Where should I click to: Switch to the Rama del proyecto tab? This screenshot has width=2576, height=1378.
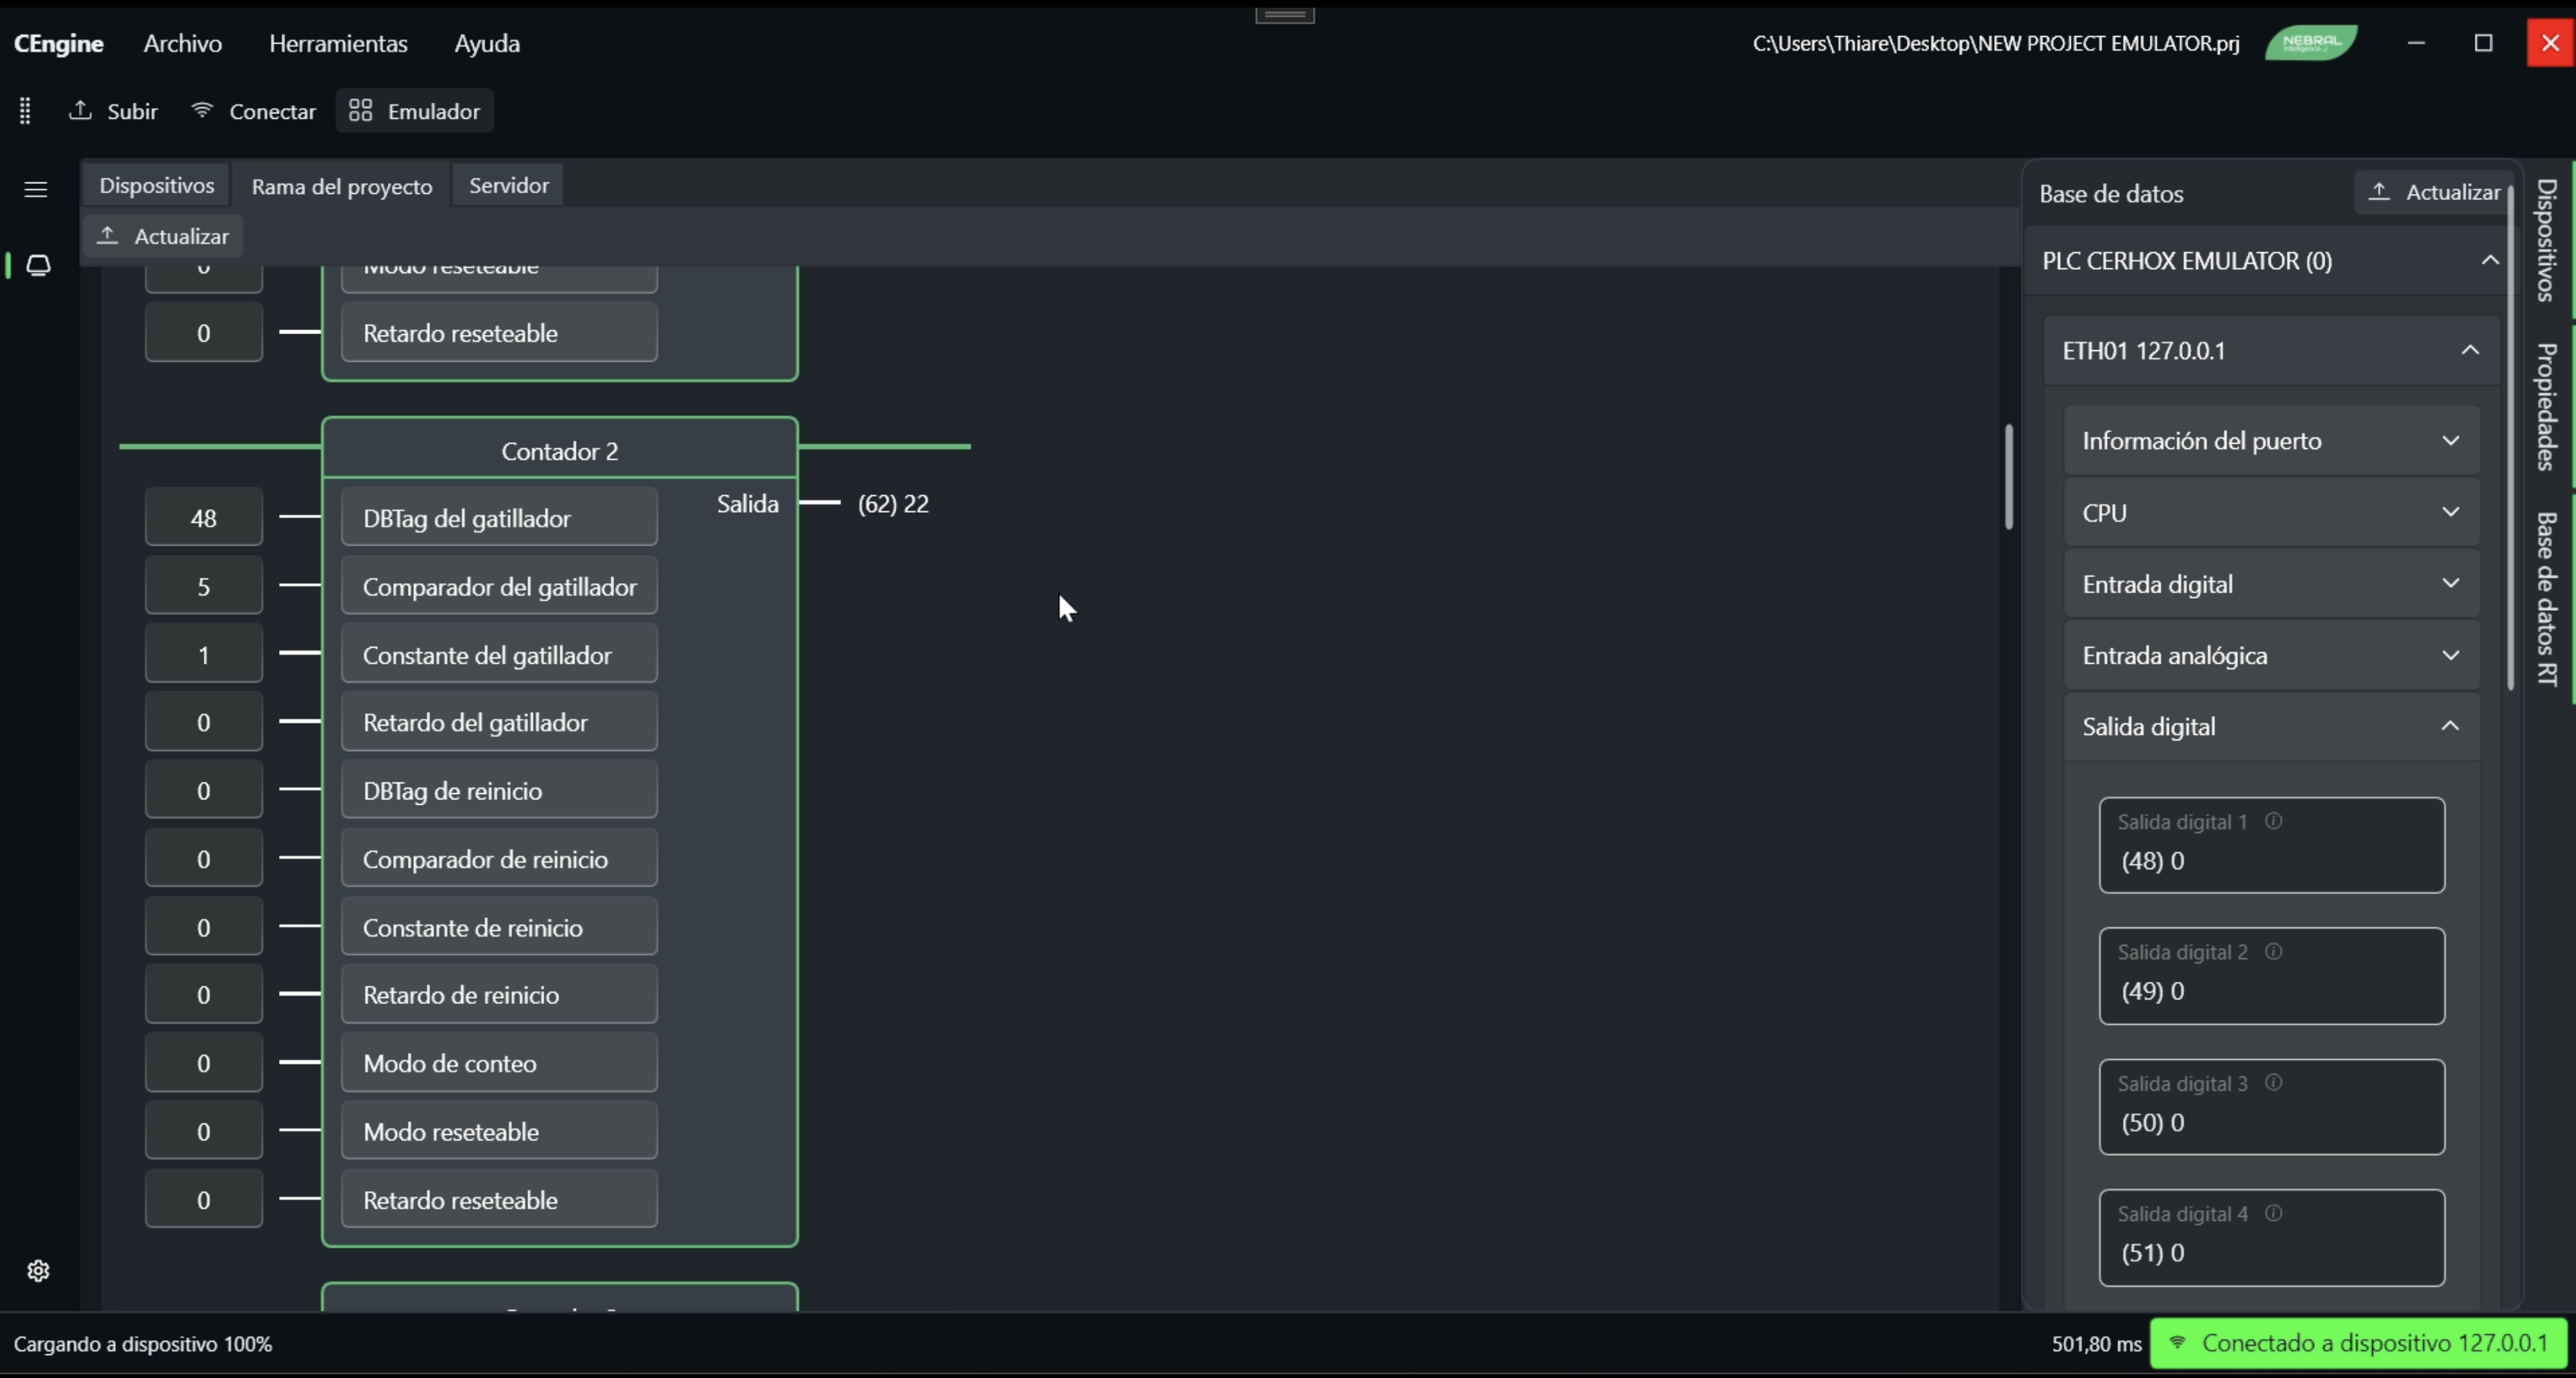click(x=342, y=186)
